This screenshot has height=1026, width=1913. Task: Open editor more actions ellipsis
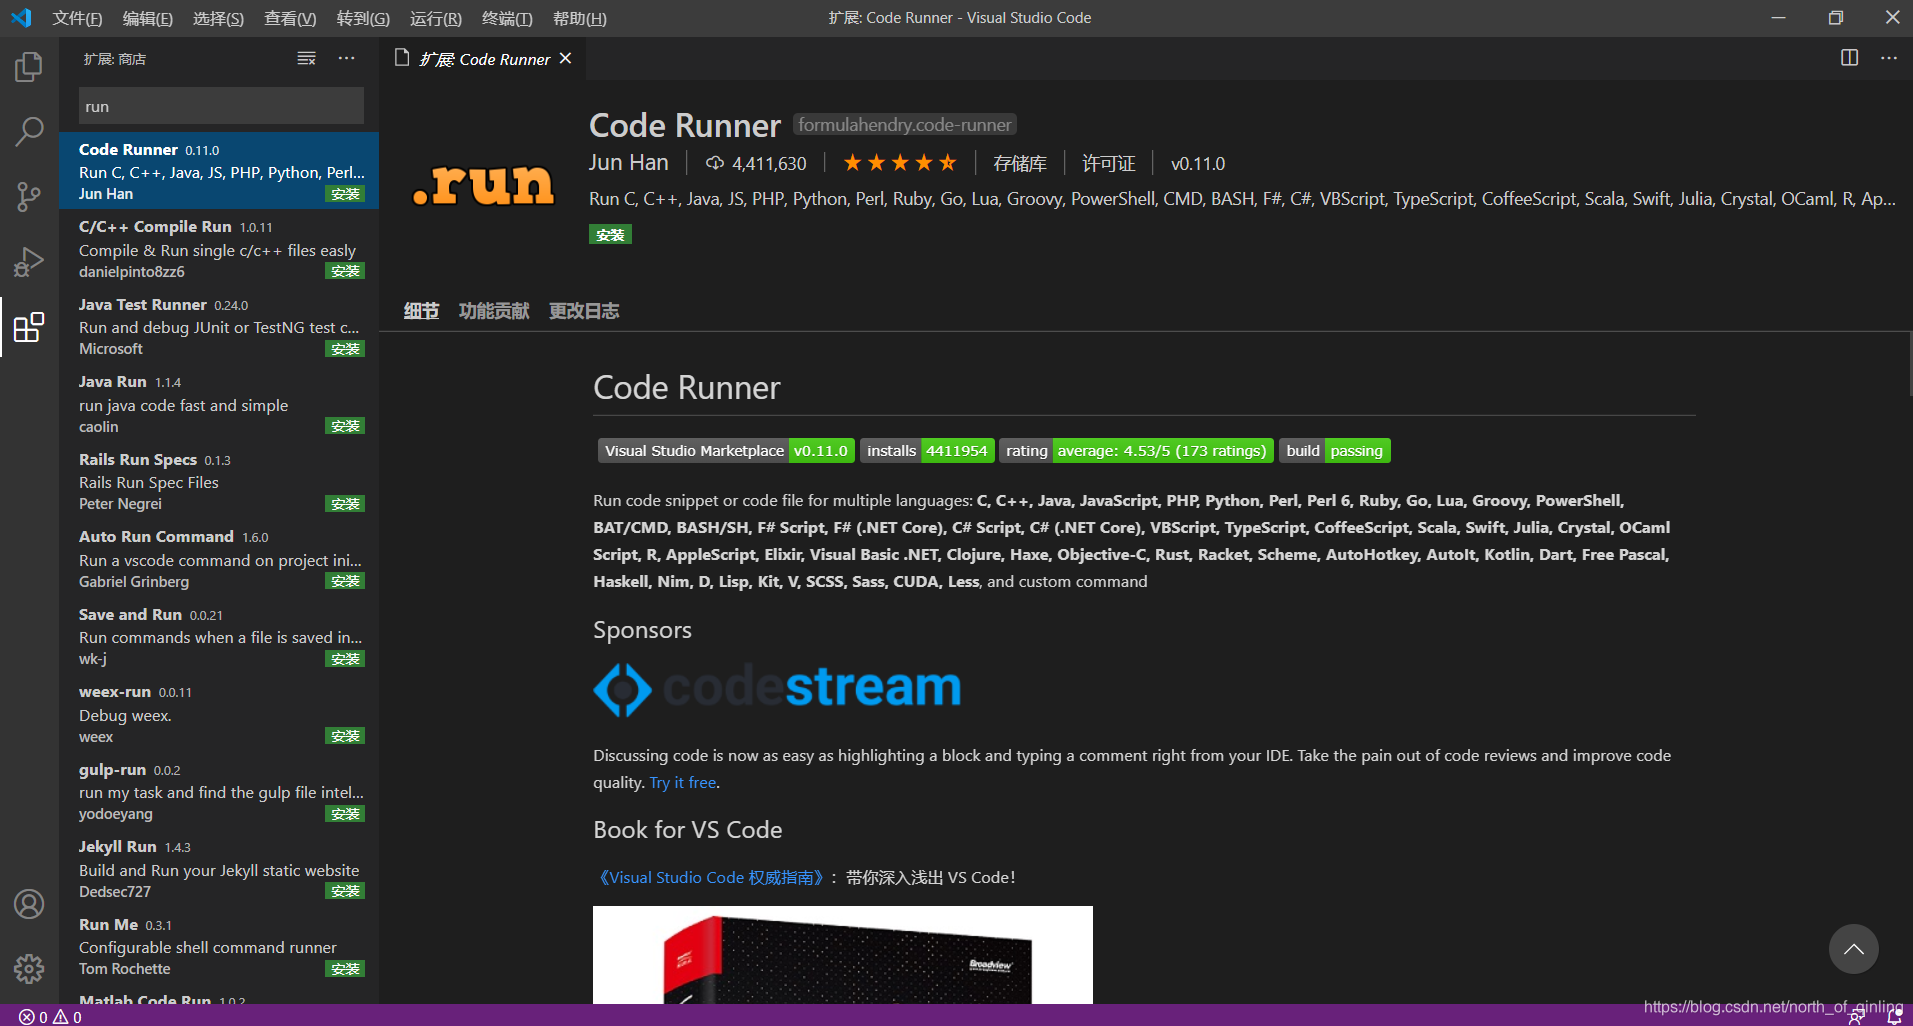1888,58
